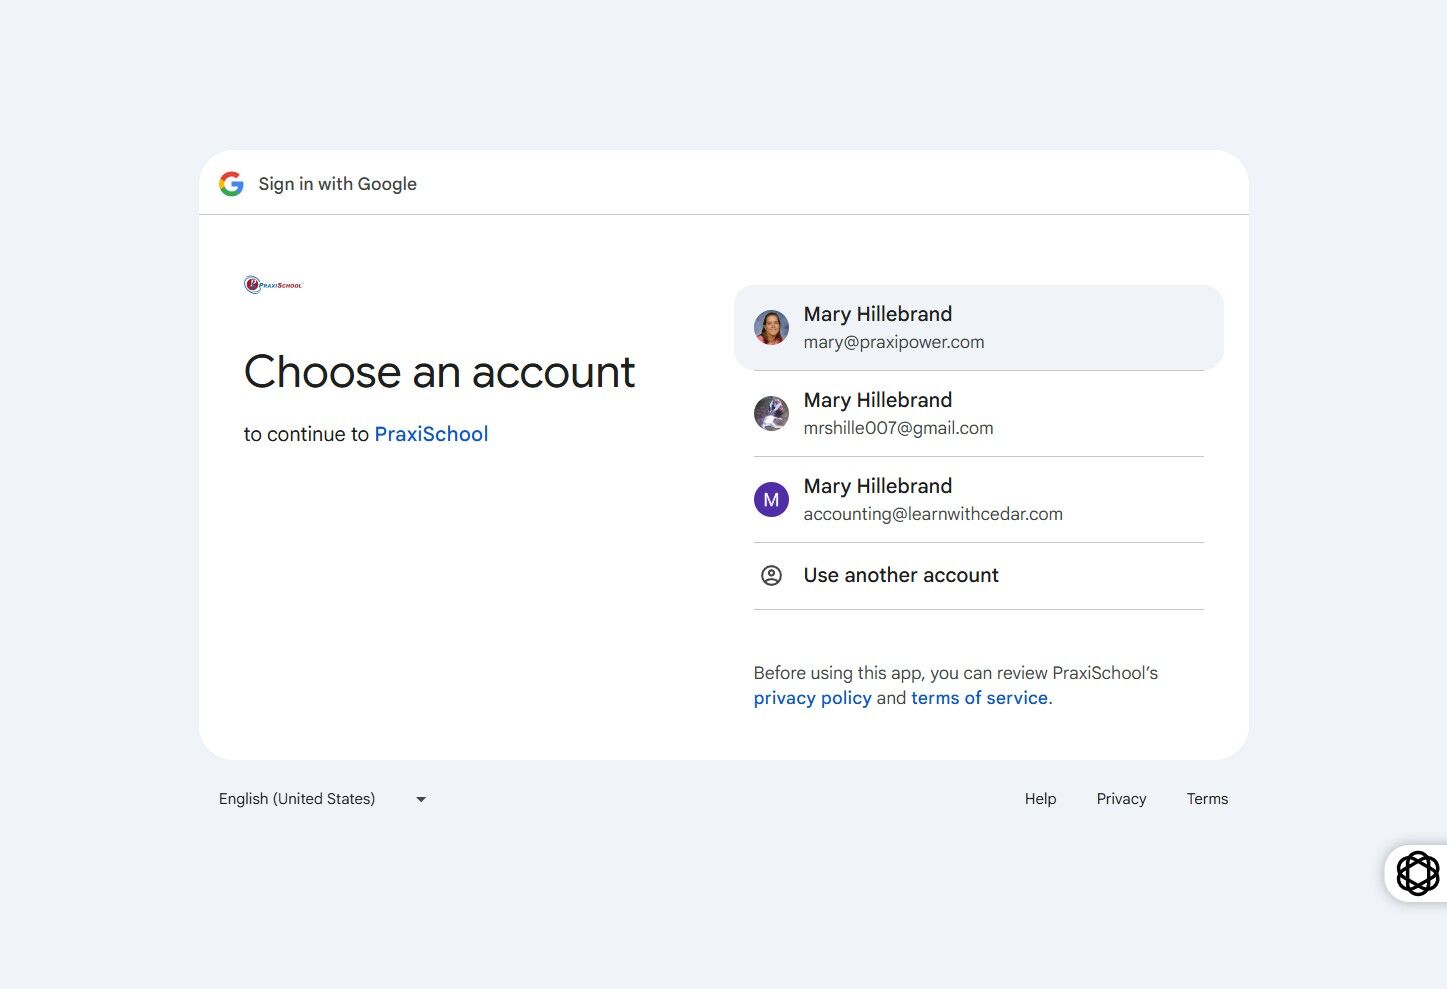Click the Sign in with Google header text
Viewport: 1447px width, 989px height.
click(x=337, y=184)
